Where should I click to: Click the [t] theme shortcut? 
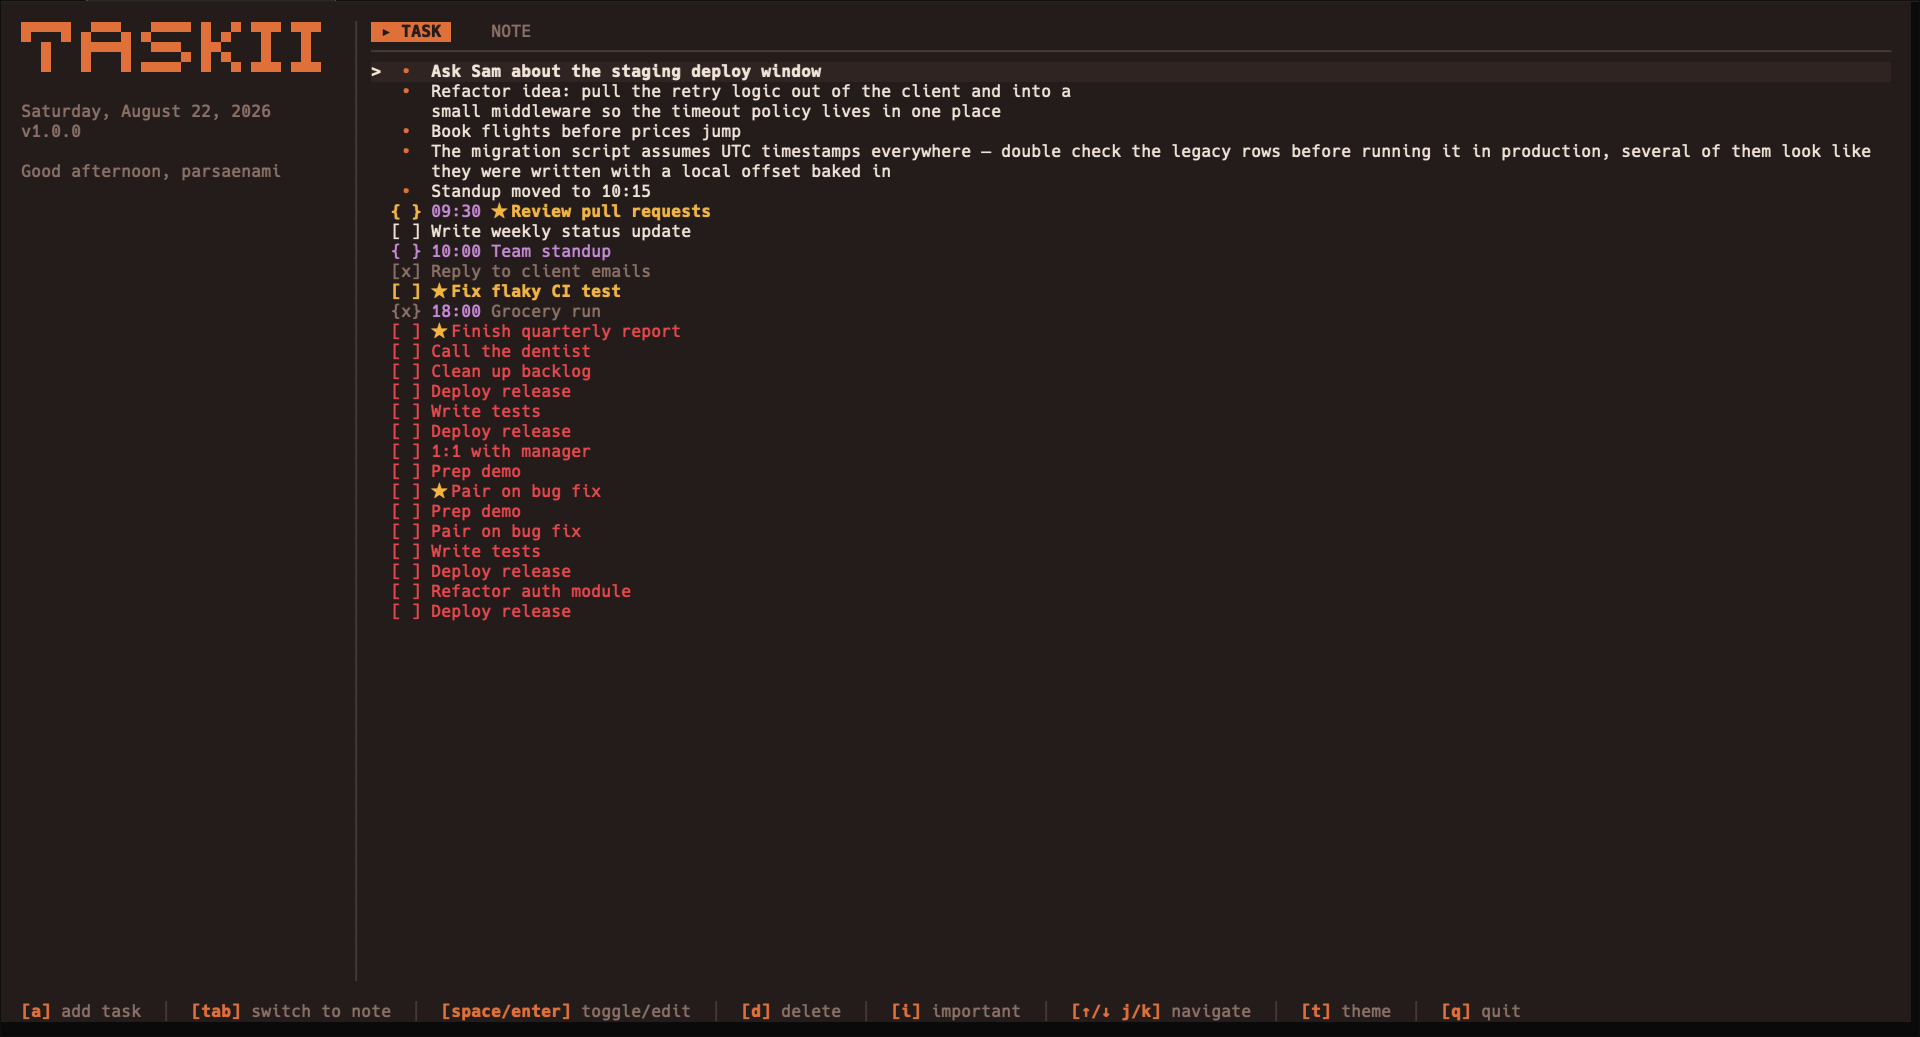click(x=1346, y=1011)
